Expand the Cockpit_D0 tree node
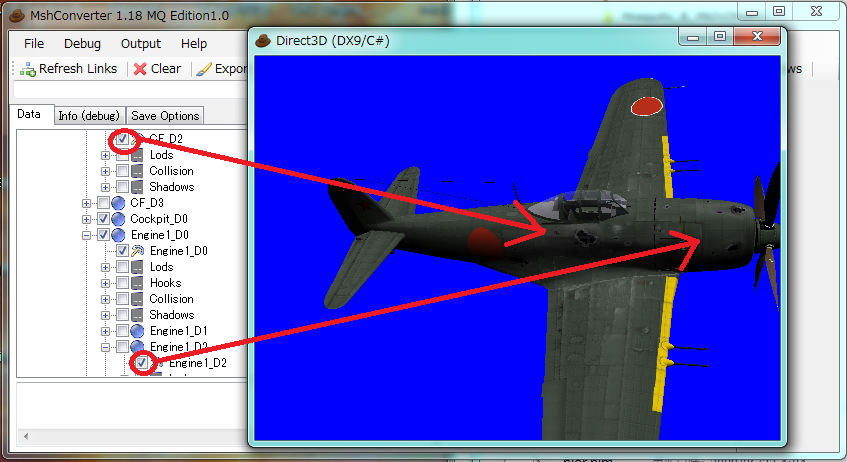Screen dimensions: 847x462 tap(86, 219)
